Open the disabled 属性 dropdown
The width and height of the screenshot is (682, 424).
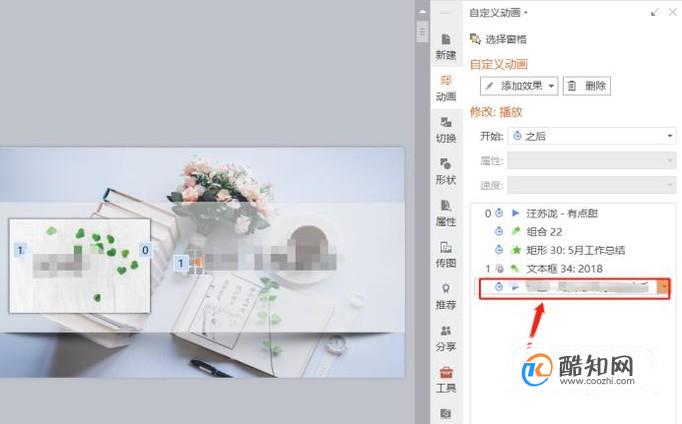point(592,161)
